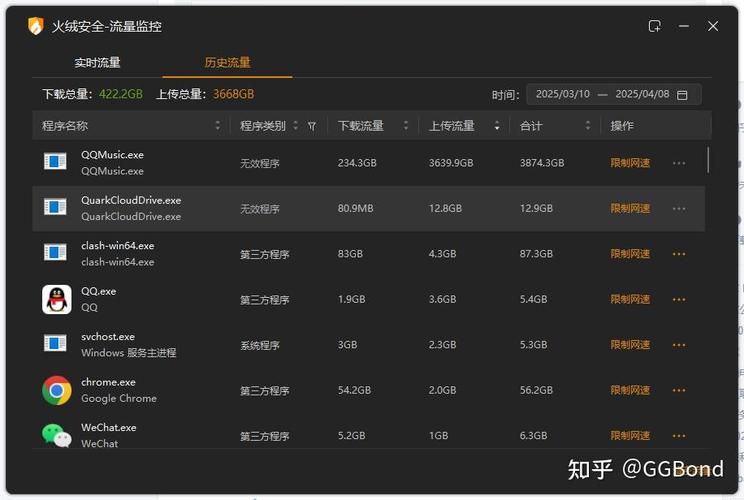Click the end date 2025/04/08 field
This screenshot has width=744, height=500.
[x=642, y=94]
